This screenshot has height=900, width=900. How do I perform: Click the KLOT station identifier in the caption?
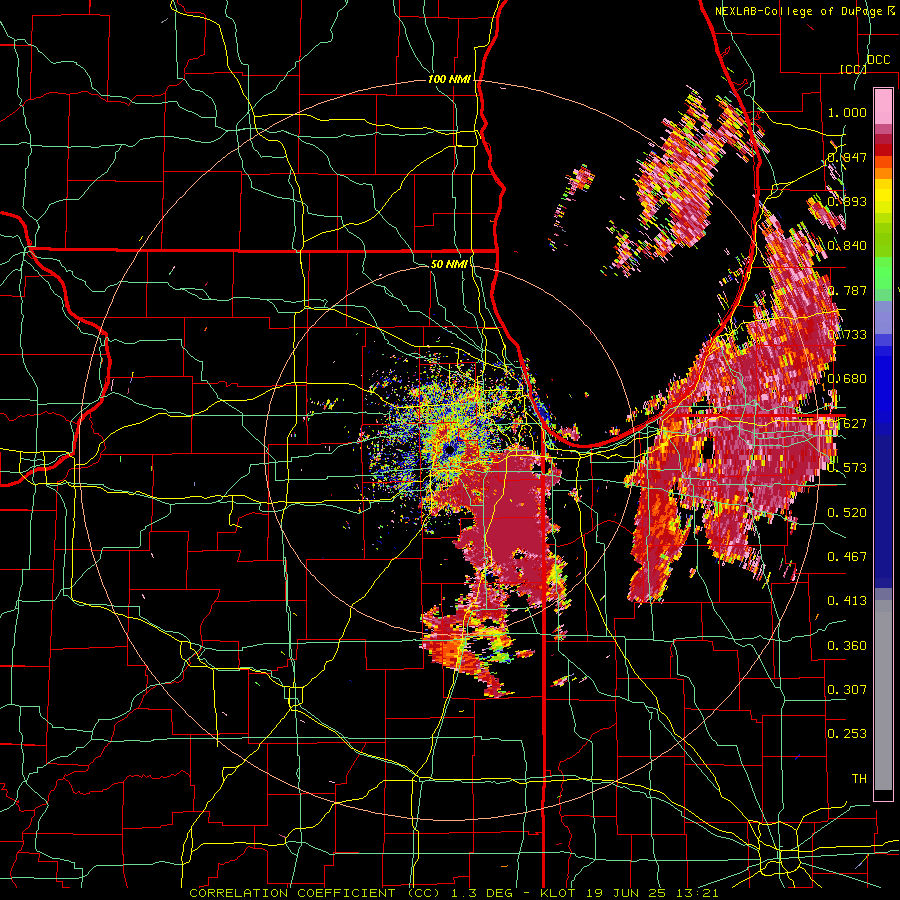pyautogui.click(x=558, y=893)
